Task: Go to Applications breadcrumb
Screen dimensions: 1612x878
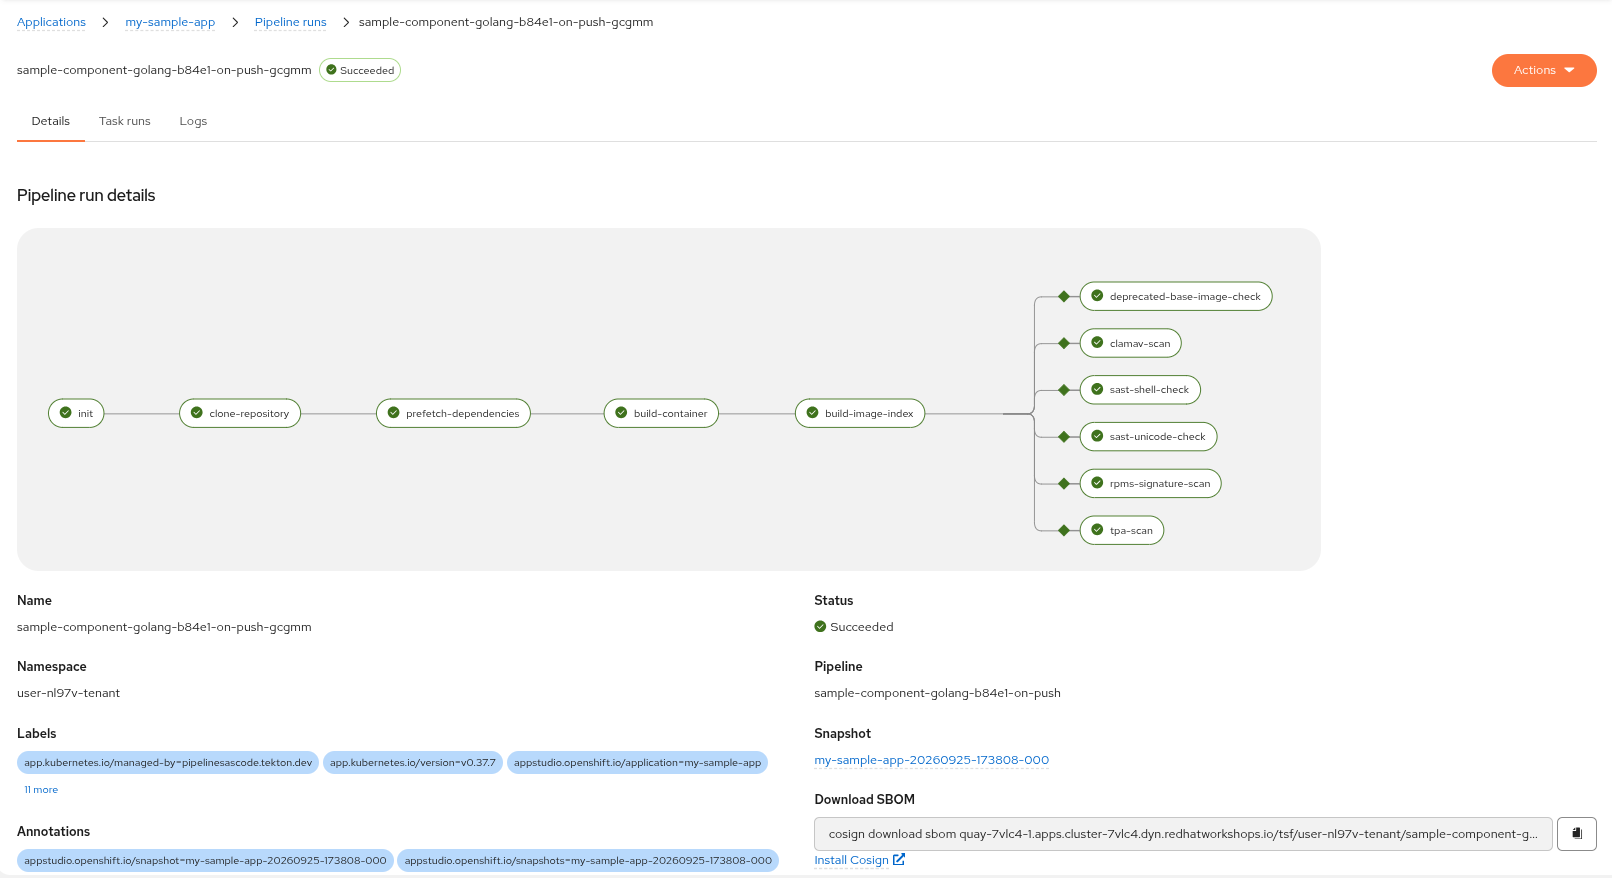Action: tap(51, 22)
